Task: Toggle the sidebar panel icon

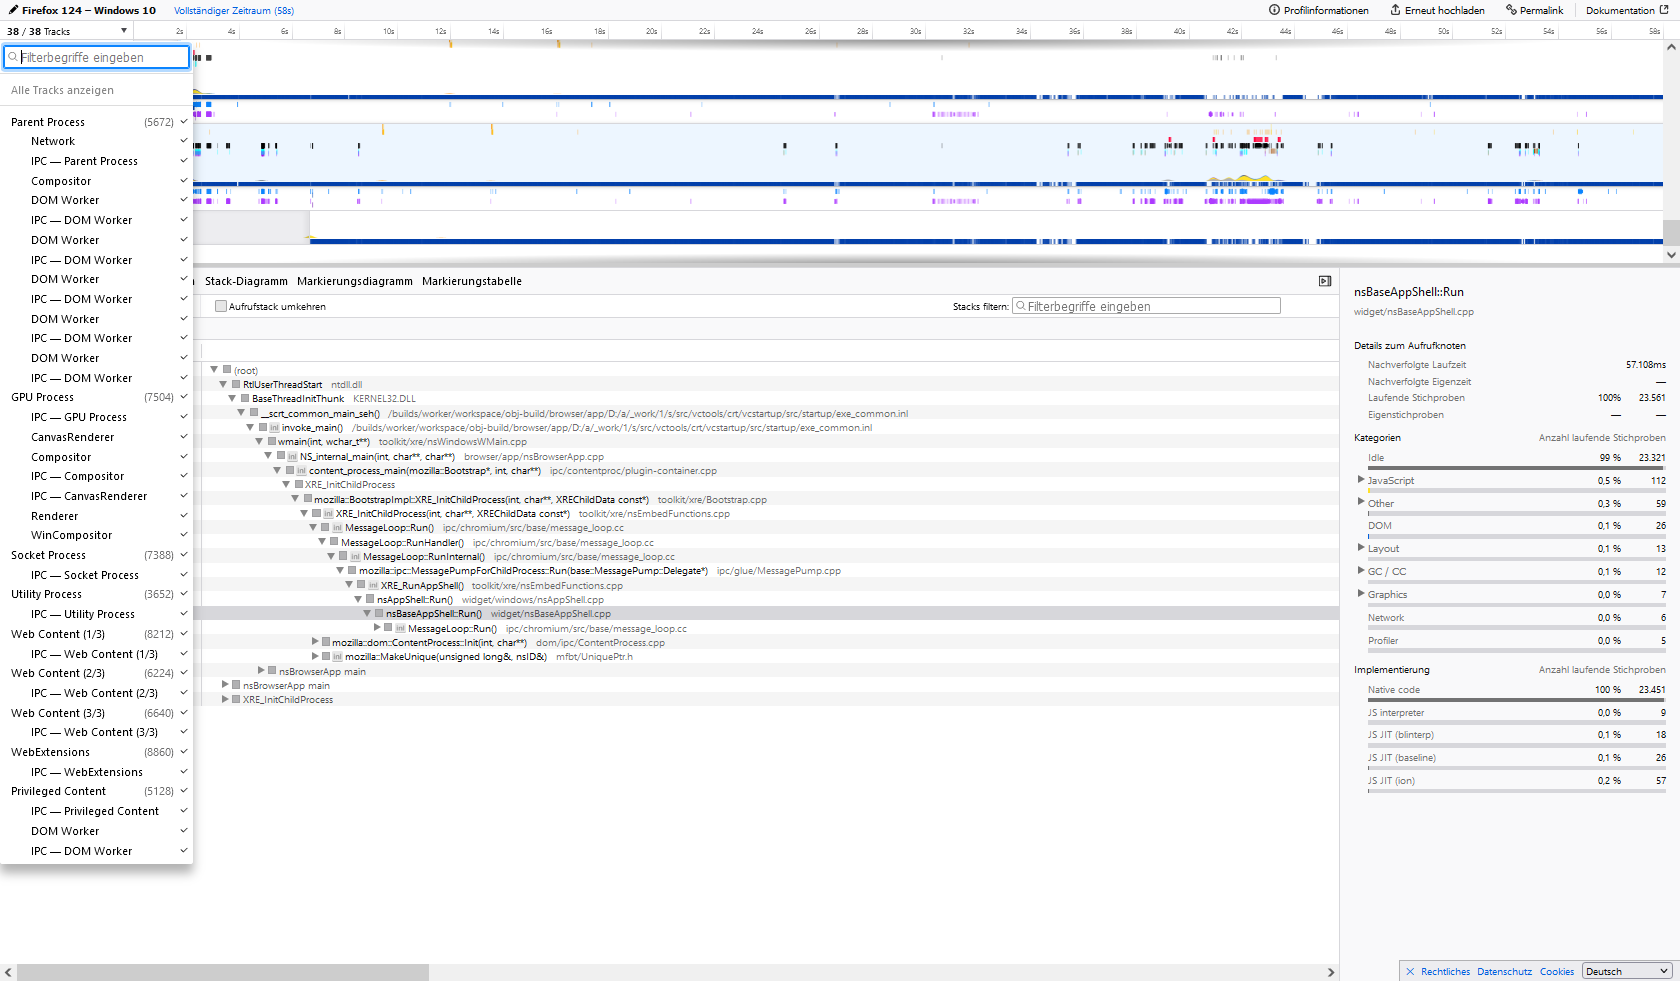Action: point(1325,281)
